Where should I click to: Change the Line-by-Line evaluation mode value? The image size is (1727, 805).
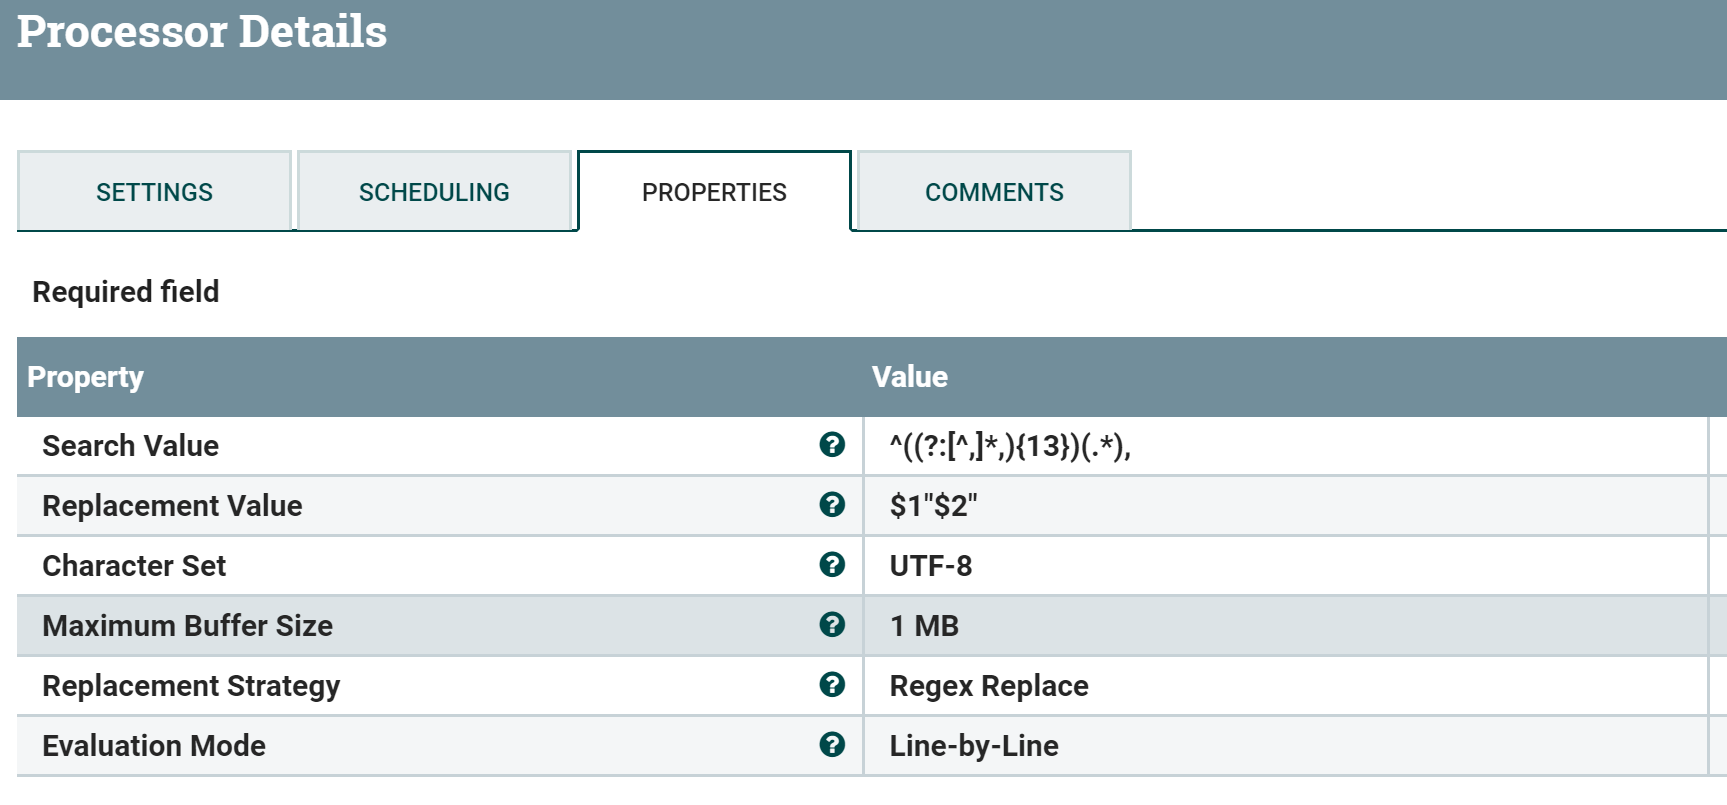[x=973, y=746]
